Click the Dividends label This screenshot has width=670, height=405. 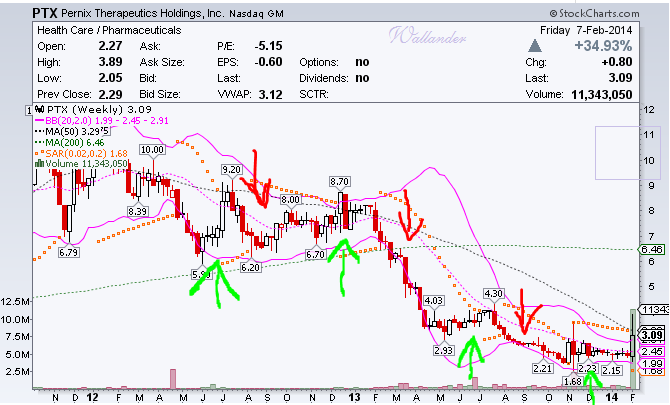point(324,78)
